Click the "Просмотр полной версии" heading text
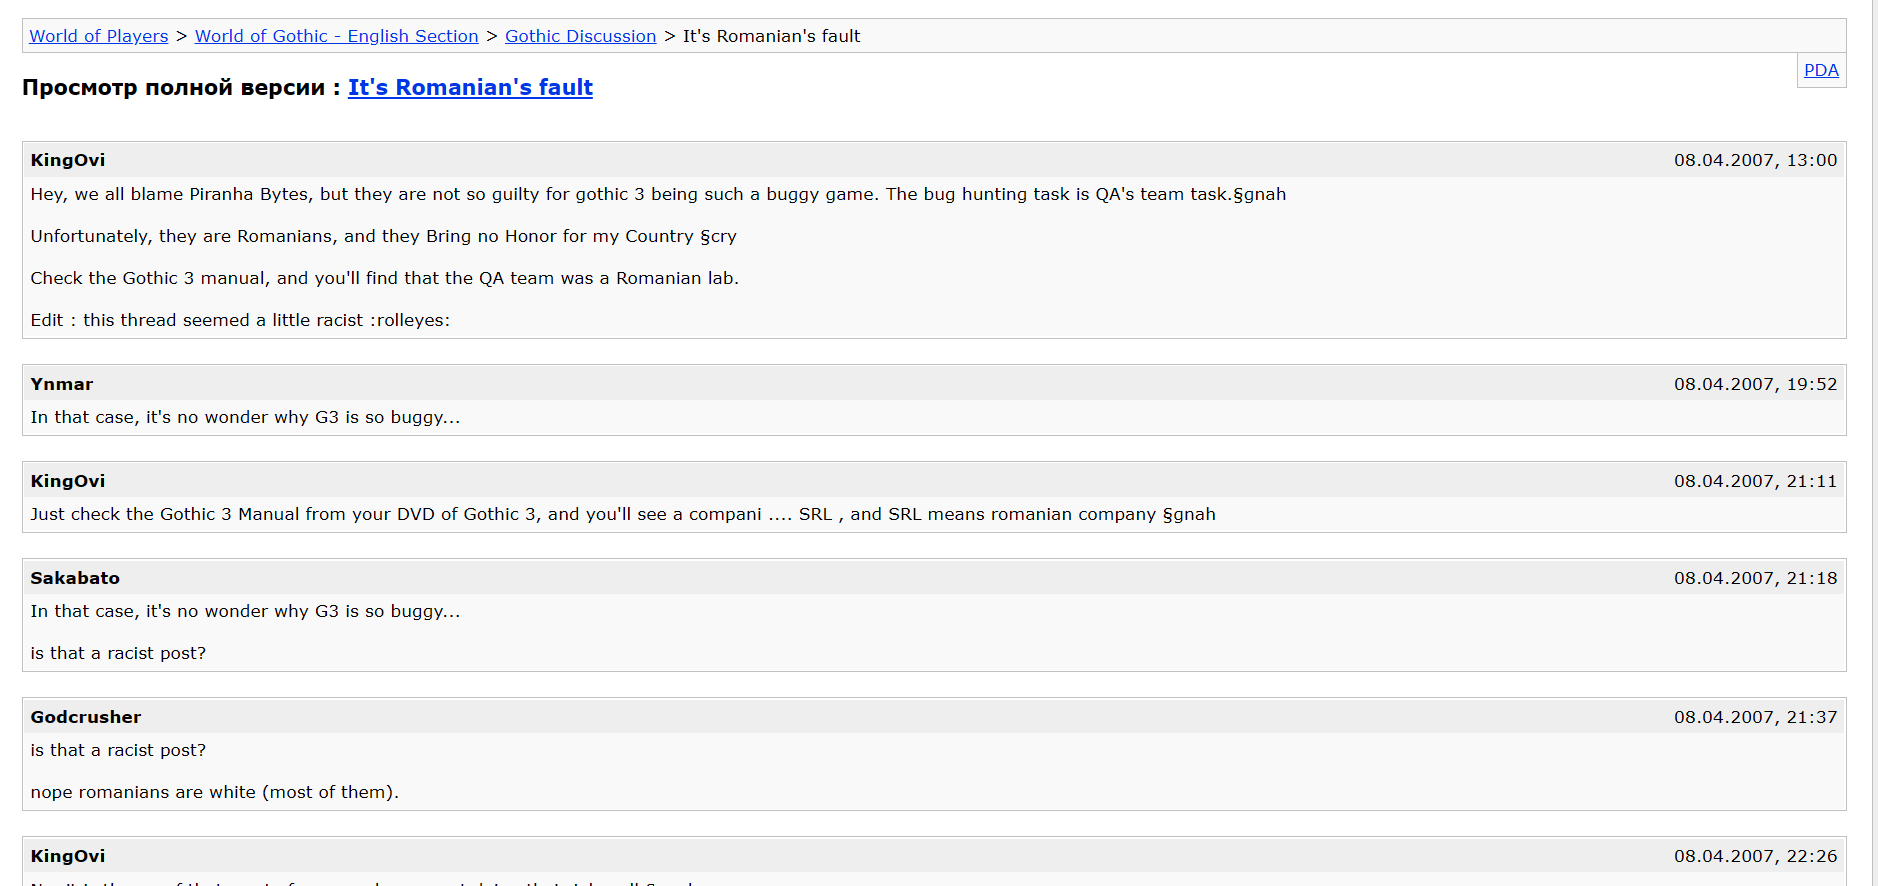1878x886 pixels. (173, 87)
